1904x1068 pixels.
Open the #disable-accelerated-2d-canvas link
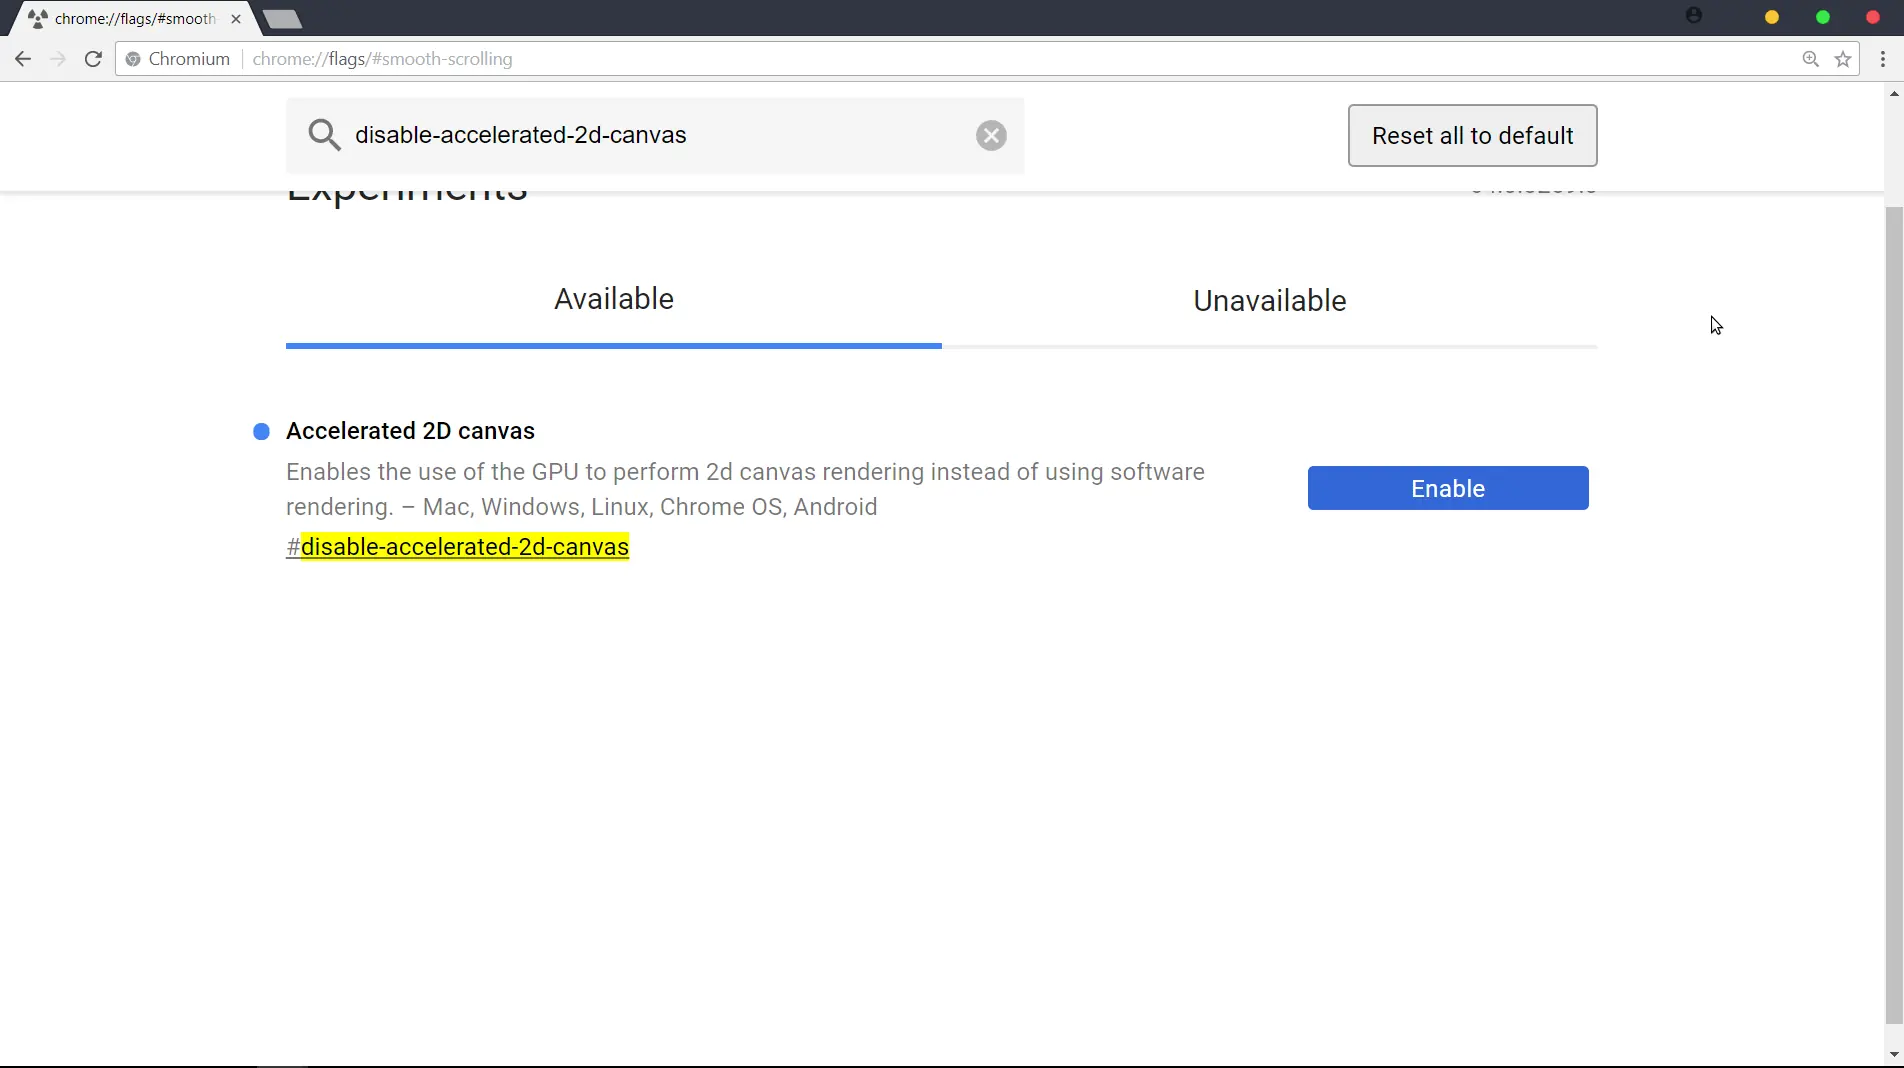click(x=457, y=547)
